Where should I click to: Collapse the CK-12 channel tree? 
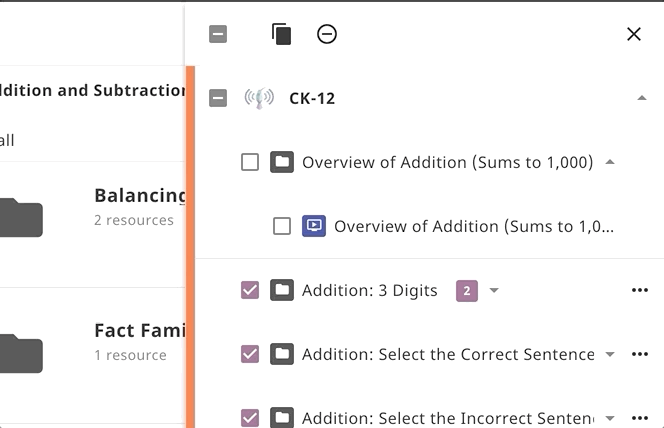pos(641,98)
